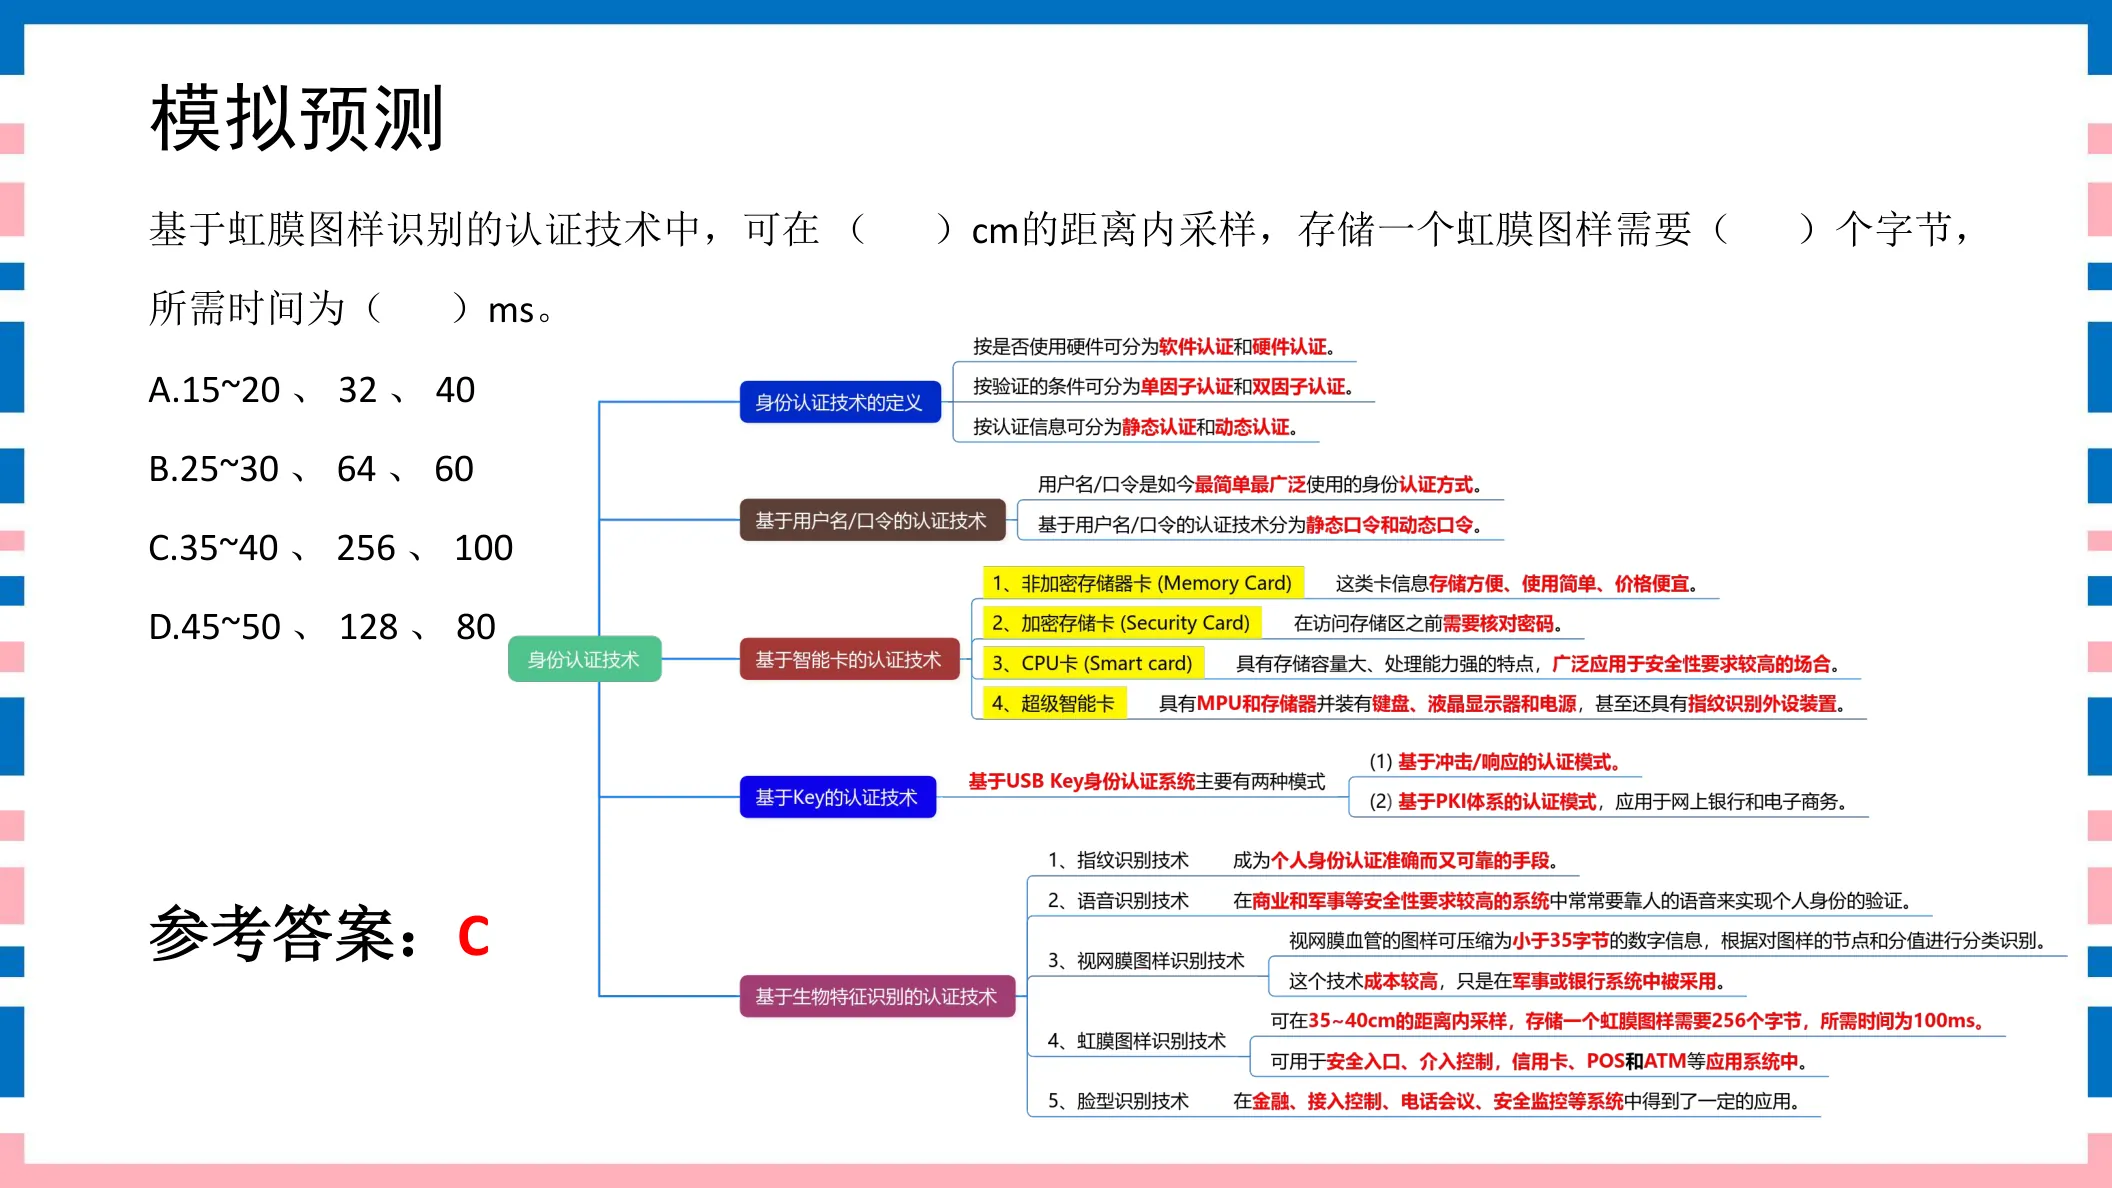
Task: Click yellow label CPU卡 (Smart card)
Action: 1092,663
